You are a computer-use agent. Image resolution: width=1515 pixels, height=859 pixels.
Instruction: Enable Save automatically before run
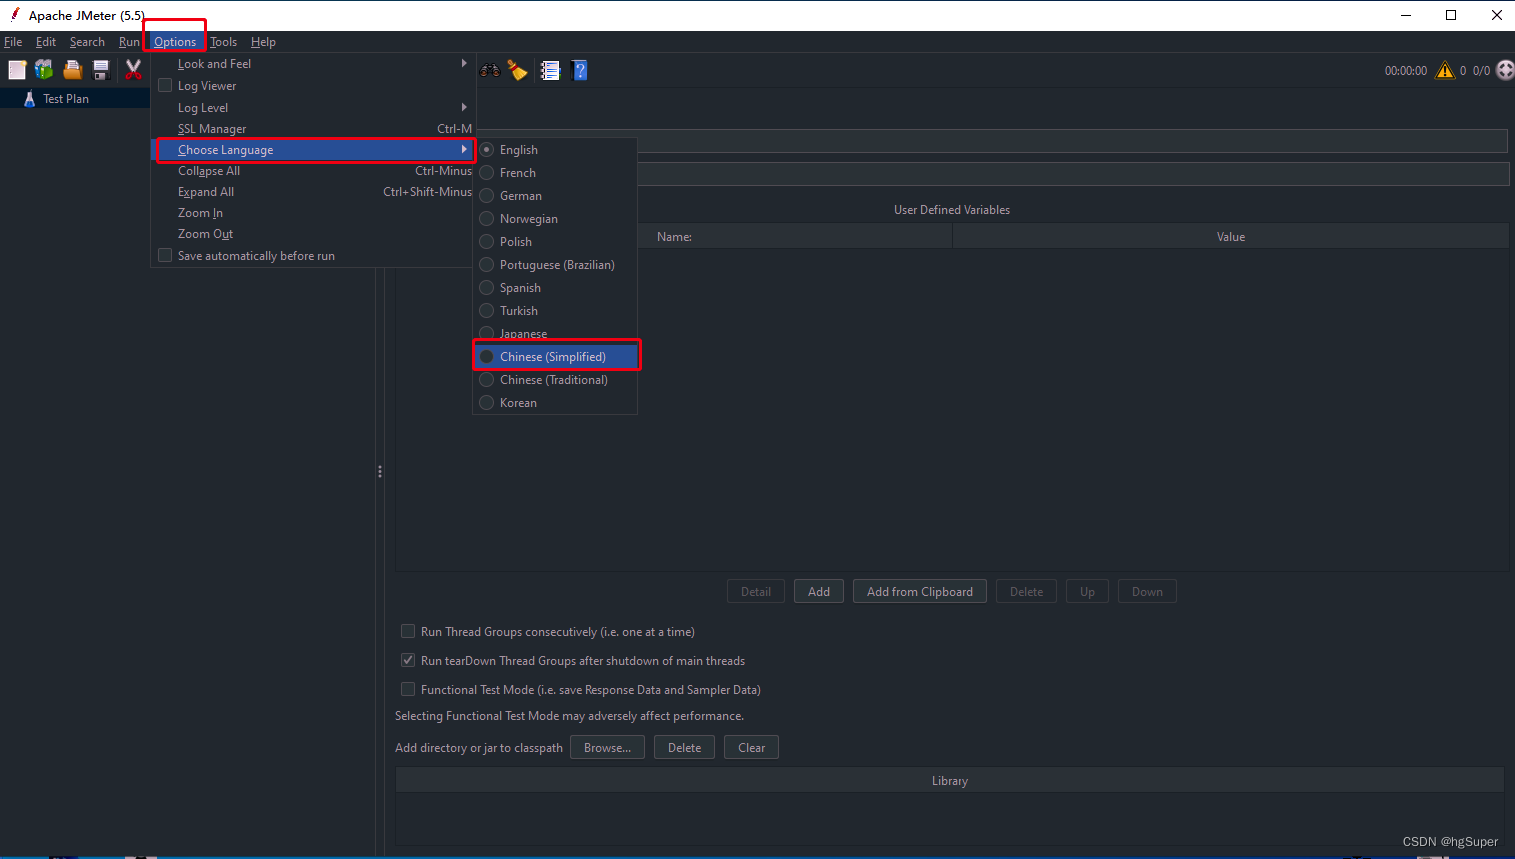click(165, 256)
